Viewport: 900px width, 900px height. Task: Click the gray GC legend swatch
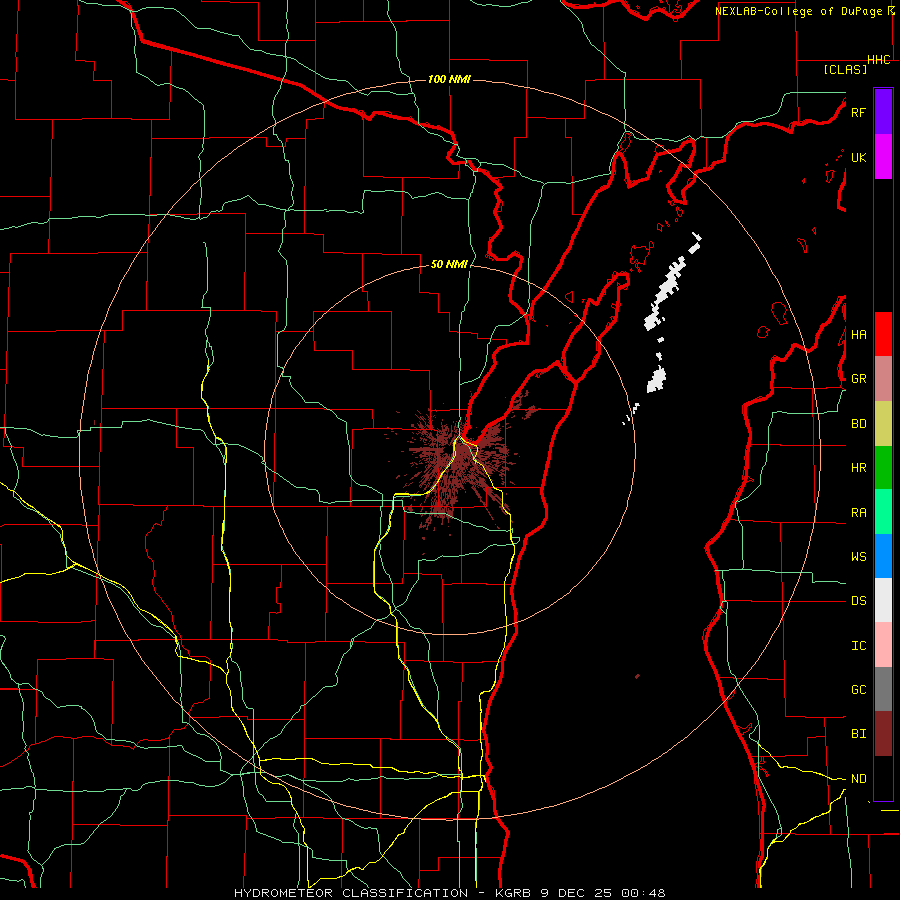click(883, 689)
